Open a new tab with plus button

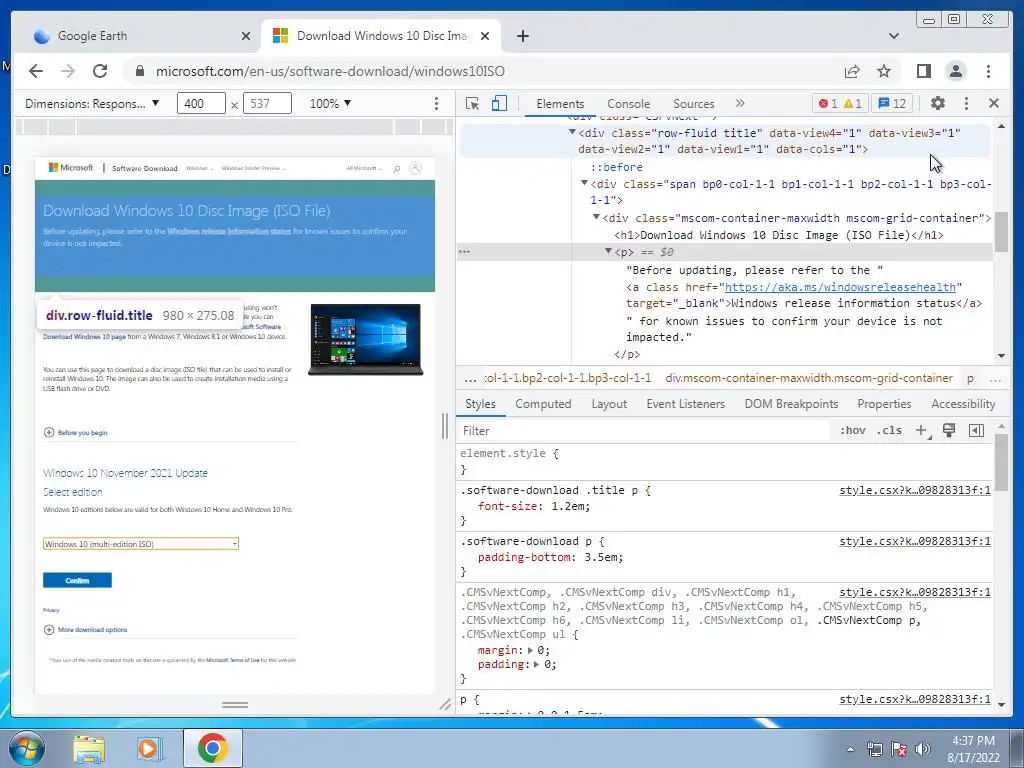point(522,36)
